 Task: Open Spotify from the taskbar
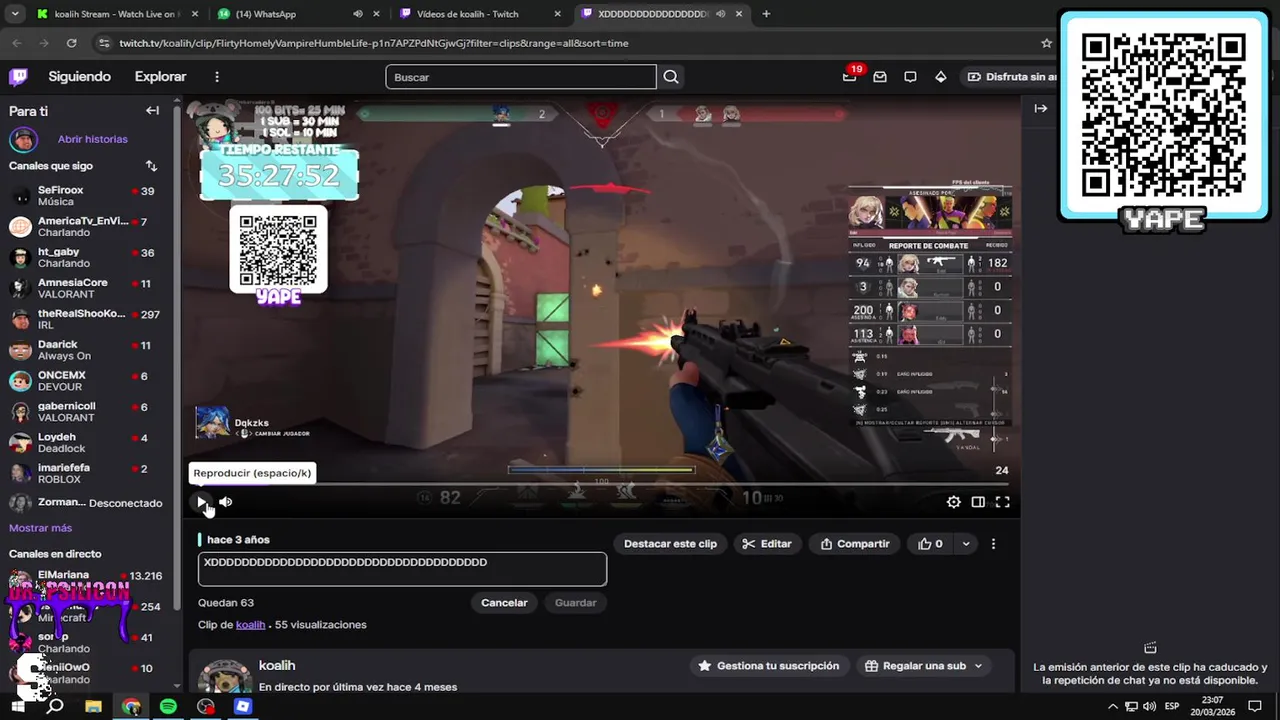tap(168, 706)
